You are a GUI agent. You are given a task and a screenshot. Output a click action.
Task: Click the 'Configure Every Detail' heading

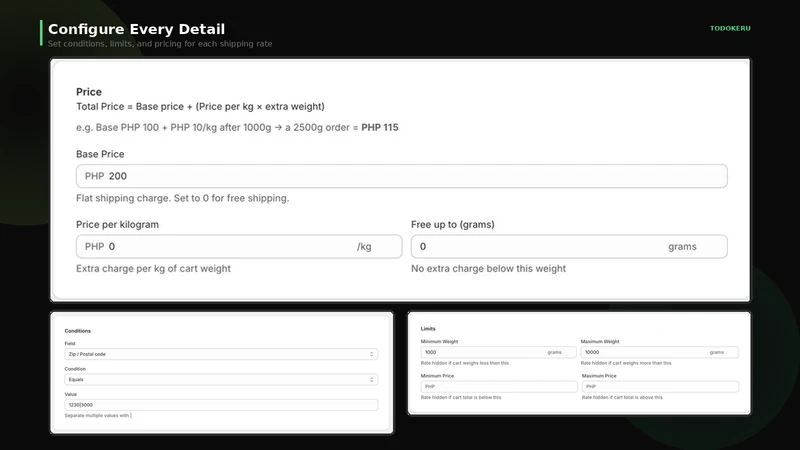[x=136, y=29]
